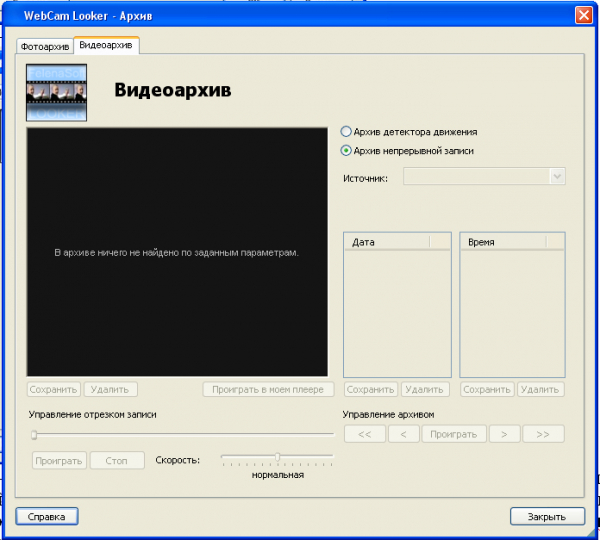Click Проиграть in Управление отрезком записи
The image size is (600, 540).
pos(59,460)
